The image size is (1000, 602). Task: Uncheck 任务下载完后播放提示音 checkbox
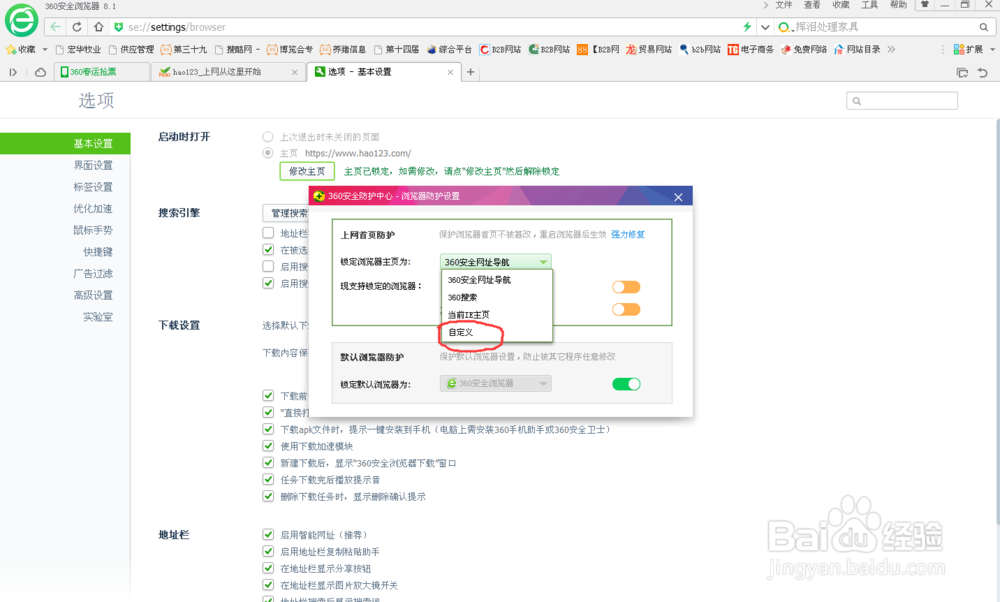(x=268, y=479)
